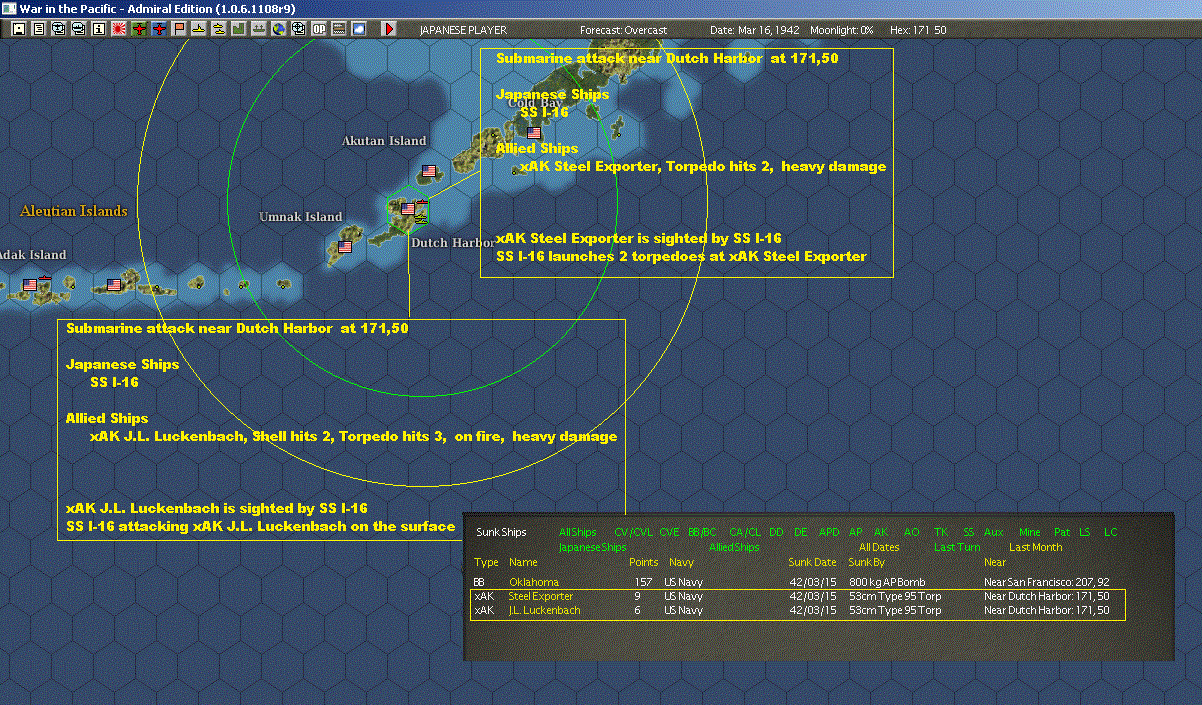Click the Oklahoma '157' points value
Screen dimensions: 1202x705
click(x=643, y=581)
